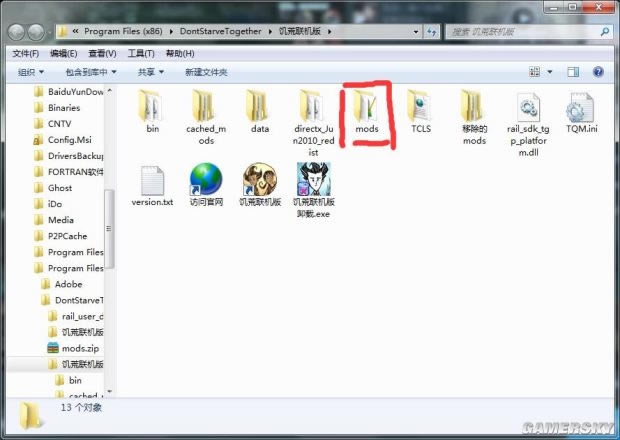Expand the 组织 dropdown
The image size is (620, 440).
click(x=33, y=72)
